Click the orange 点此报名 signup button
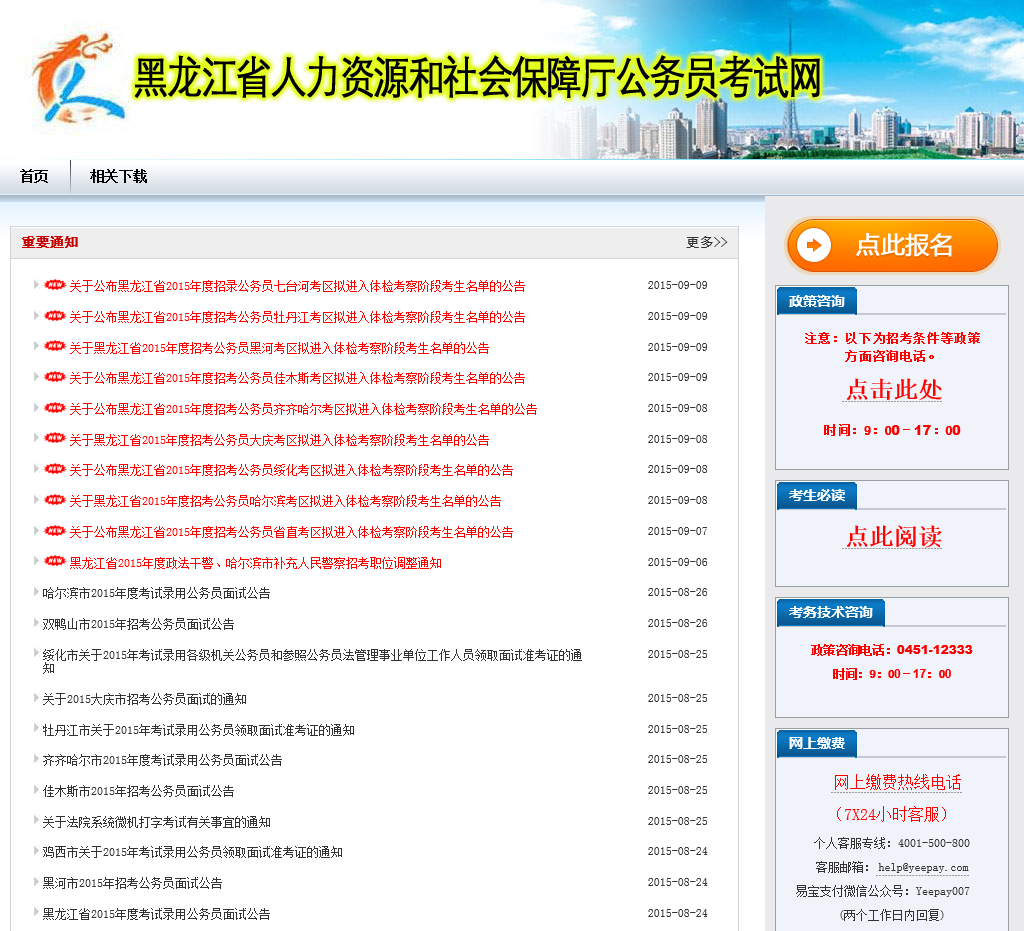The width and height of the screenshot is (1024, 931). (x=893, y=245)
